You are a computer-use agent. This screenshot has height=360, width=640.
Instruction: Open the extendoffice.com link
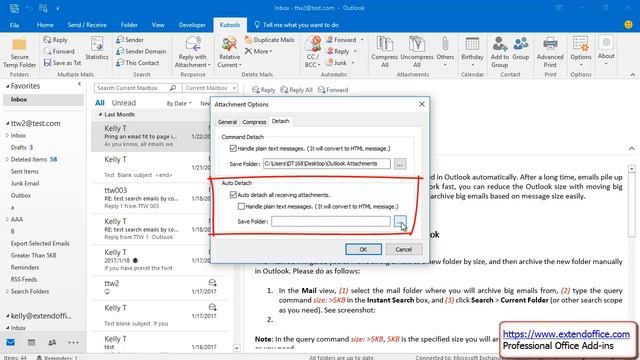tap(566, 334)
